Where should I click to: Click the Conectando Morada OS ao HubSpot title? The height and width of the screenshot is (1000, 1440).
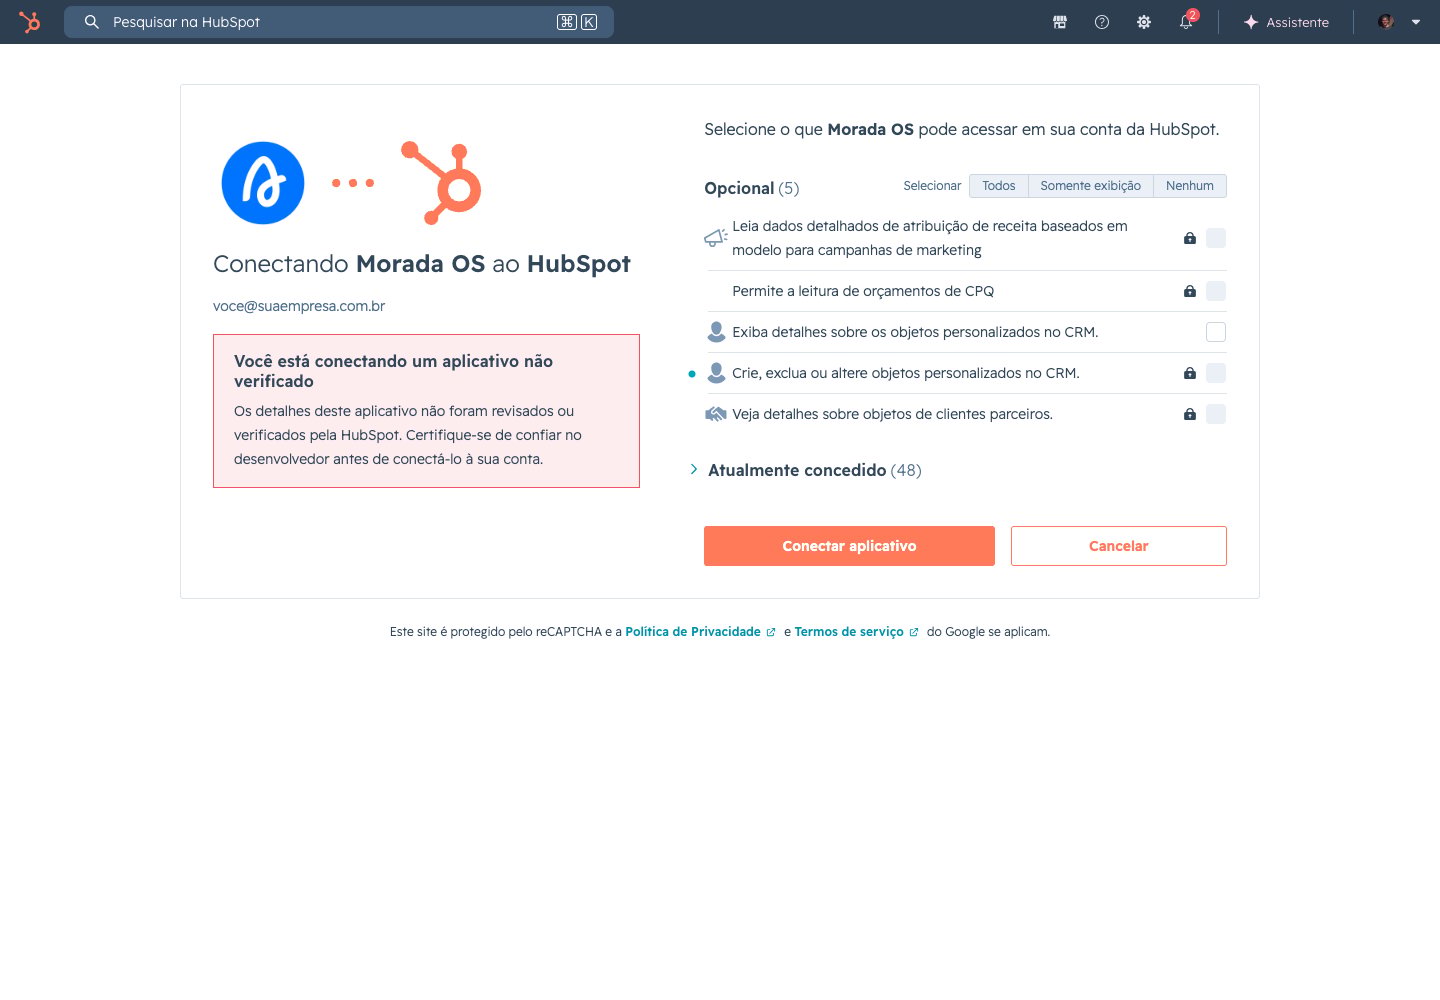pyautogui.click(x=422, y=264)
